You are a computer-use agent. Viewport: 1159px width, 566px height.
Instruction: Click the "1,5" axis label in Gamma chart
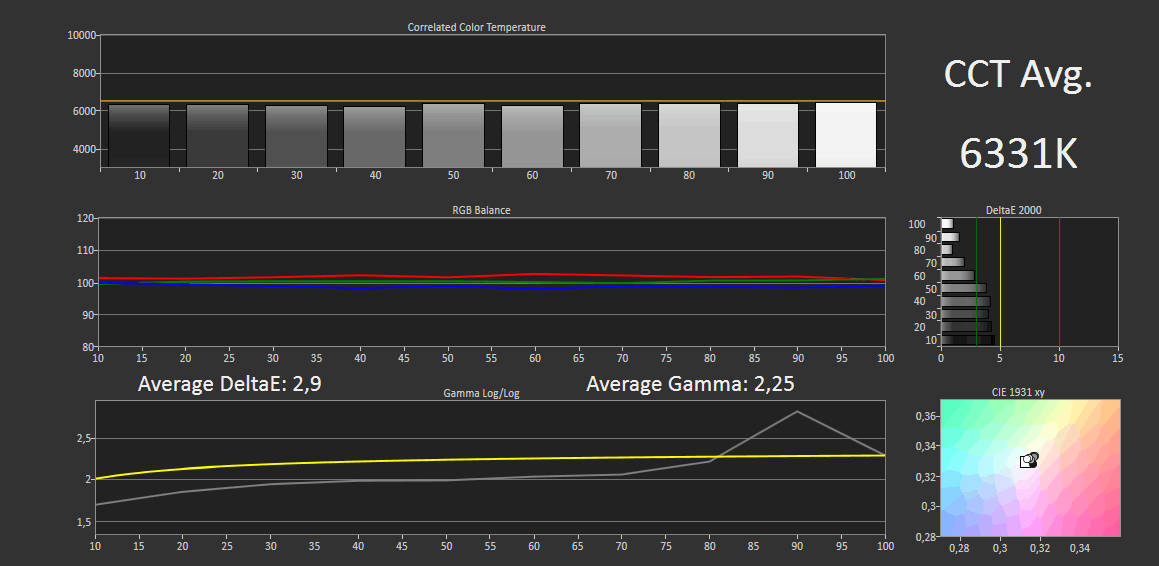(x=83, y=523)
